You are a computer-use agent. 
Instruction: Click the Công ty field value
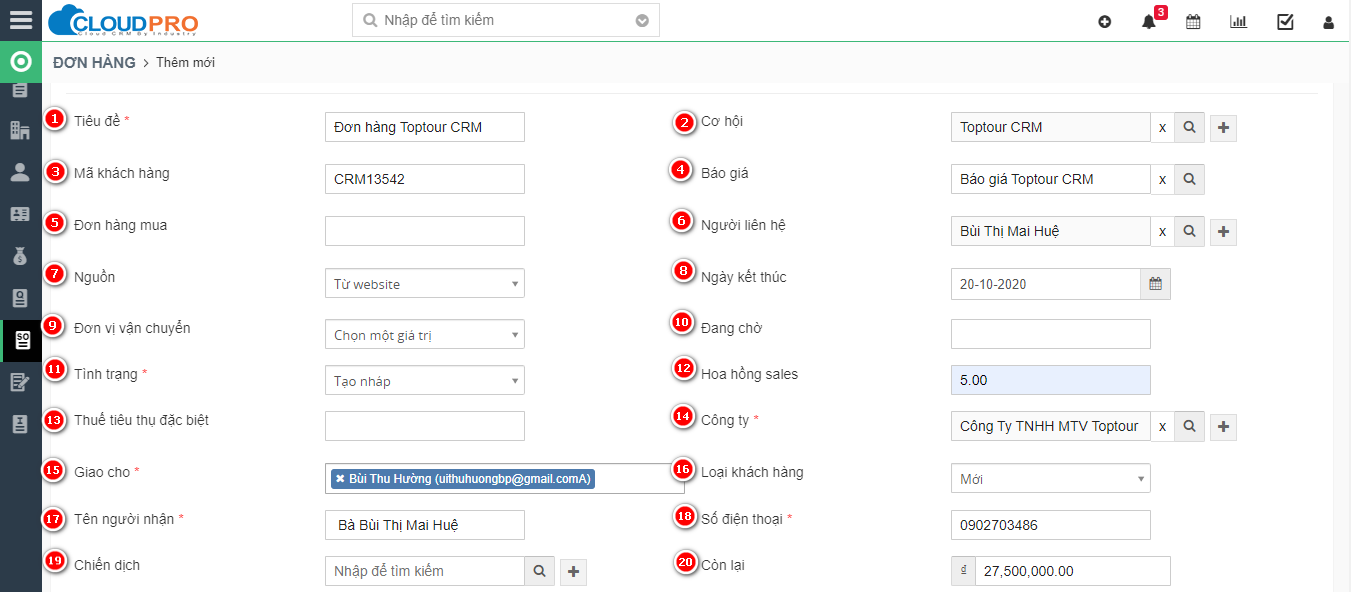tap(1051, 426)
